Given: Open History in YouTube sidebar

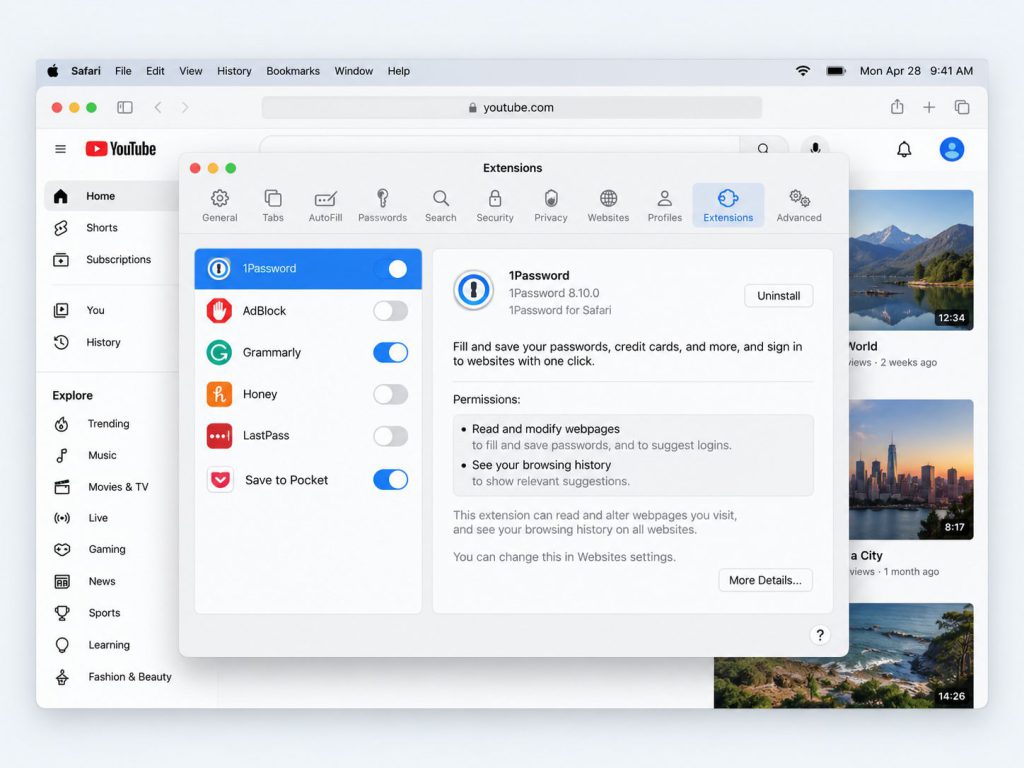Looking at the screenshot, I should point(103,342).
